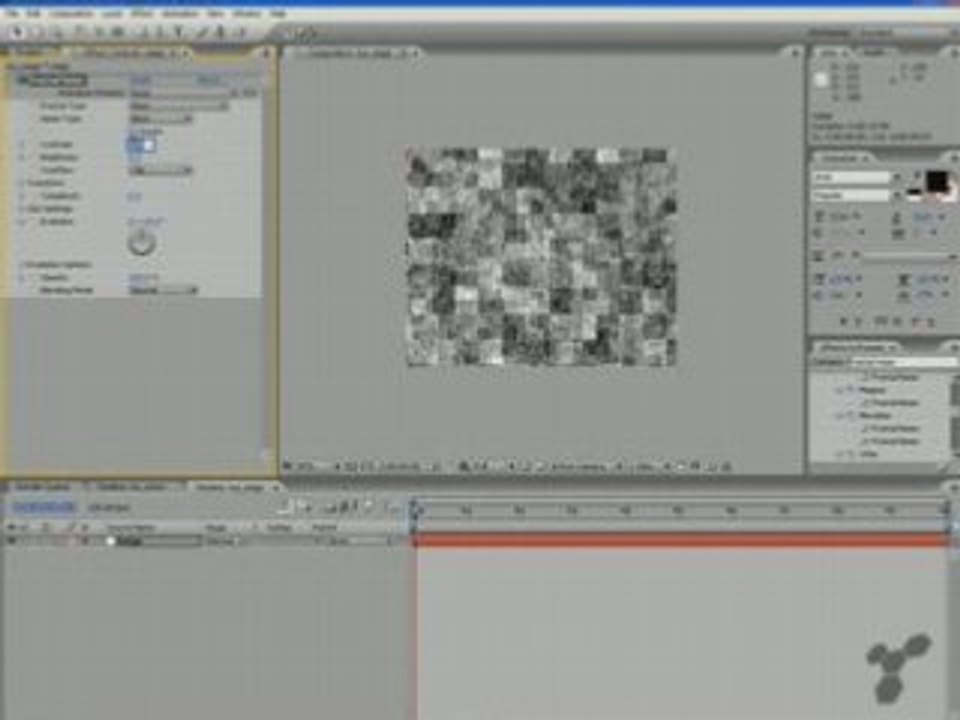
Task: Open the Animation menu
Action: (181, 13)
